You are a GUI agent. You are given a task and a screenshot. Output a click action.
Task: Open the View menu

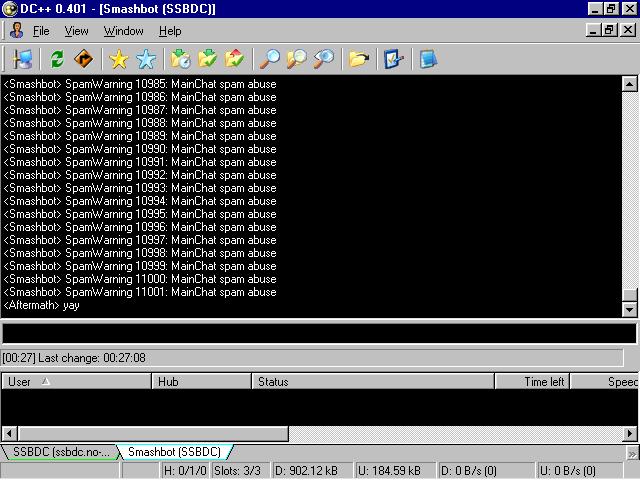pos(76,31)
